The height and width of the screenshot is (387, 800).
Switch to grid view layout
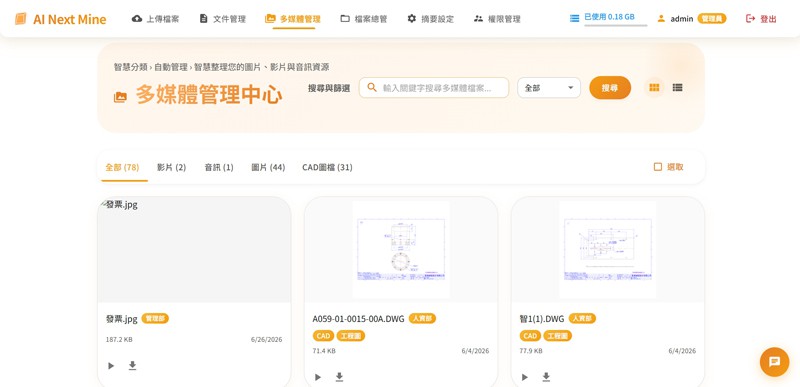pos(654,88)
